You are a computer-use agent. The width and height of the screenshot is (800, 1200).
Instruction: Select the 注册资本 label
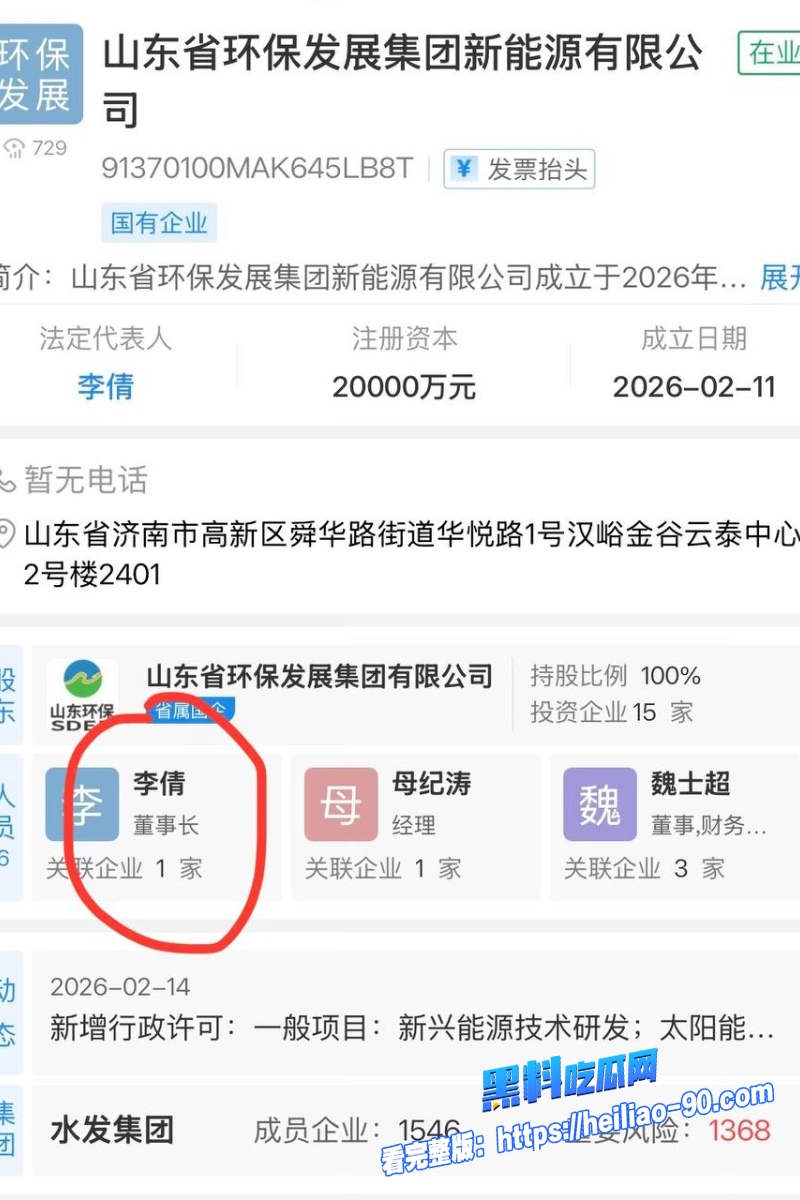point(404,338)
